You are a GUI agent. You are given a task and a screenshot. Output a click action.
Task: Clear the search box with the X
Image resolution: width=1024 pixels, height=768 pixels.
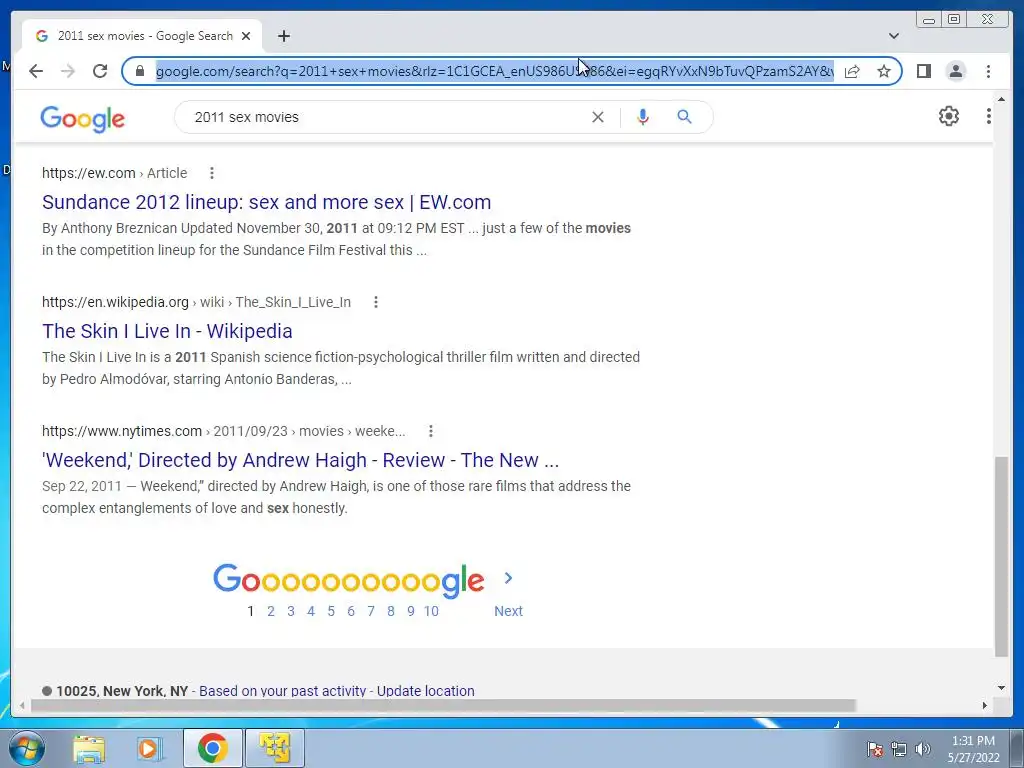(598, 117)
